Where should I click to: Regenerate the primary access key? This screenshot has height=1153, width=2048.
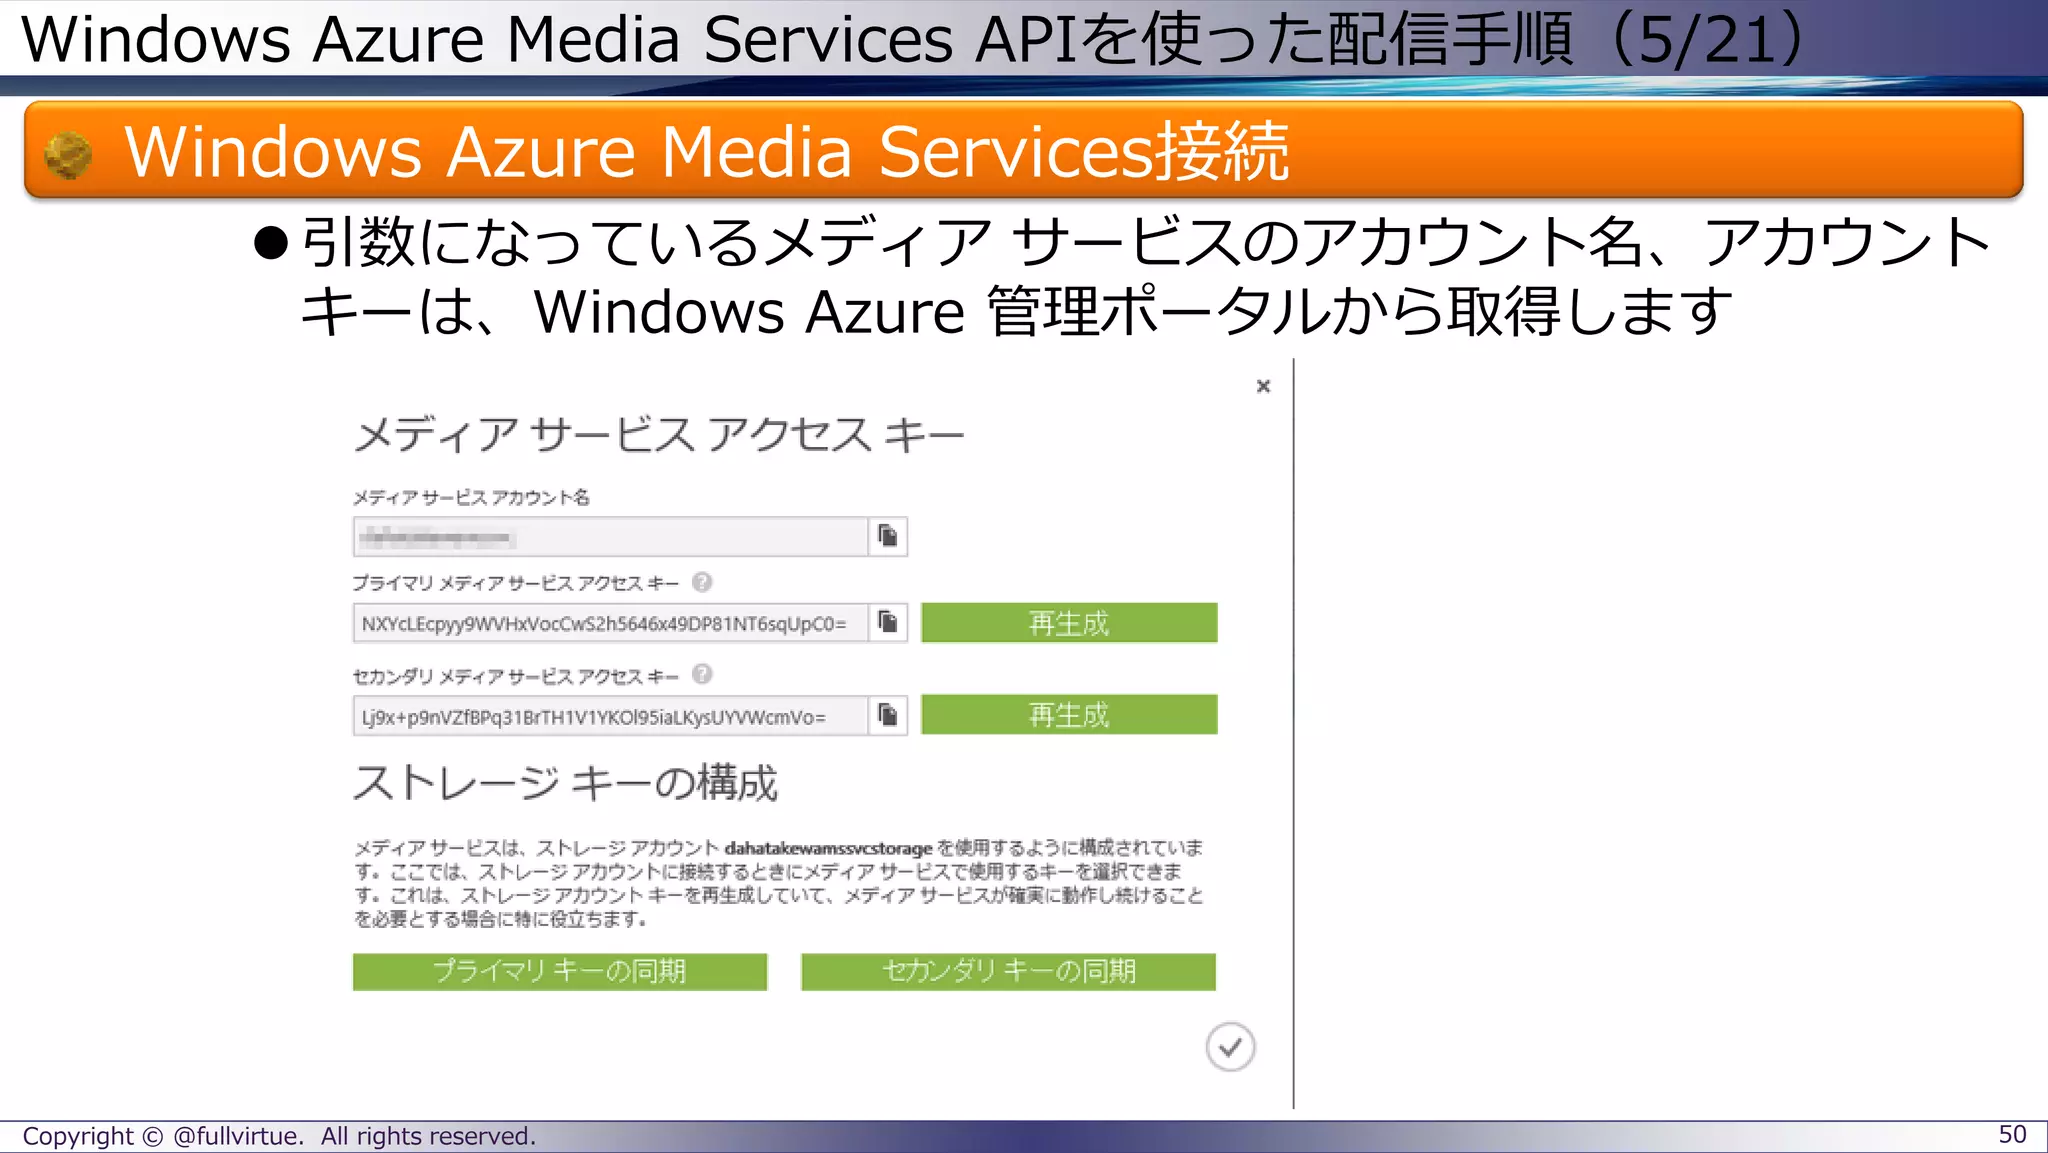coord(1069,623)
